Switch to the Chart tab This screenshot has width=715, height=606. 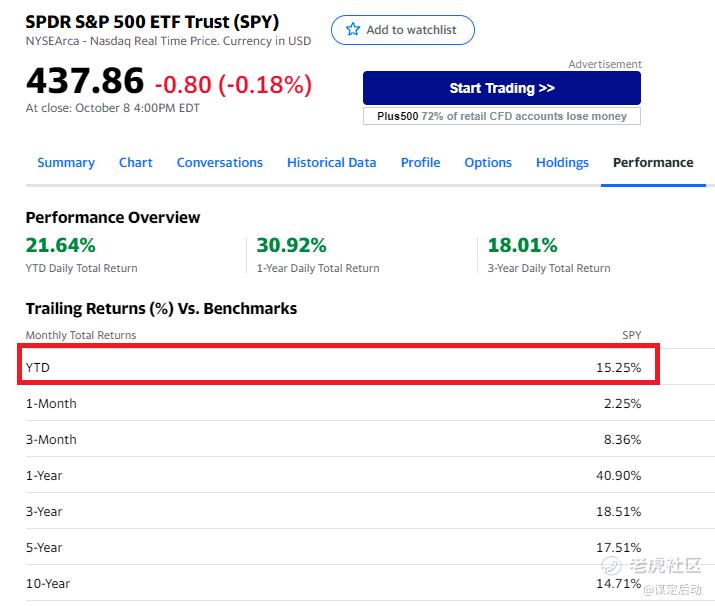(x=135, y=163)
